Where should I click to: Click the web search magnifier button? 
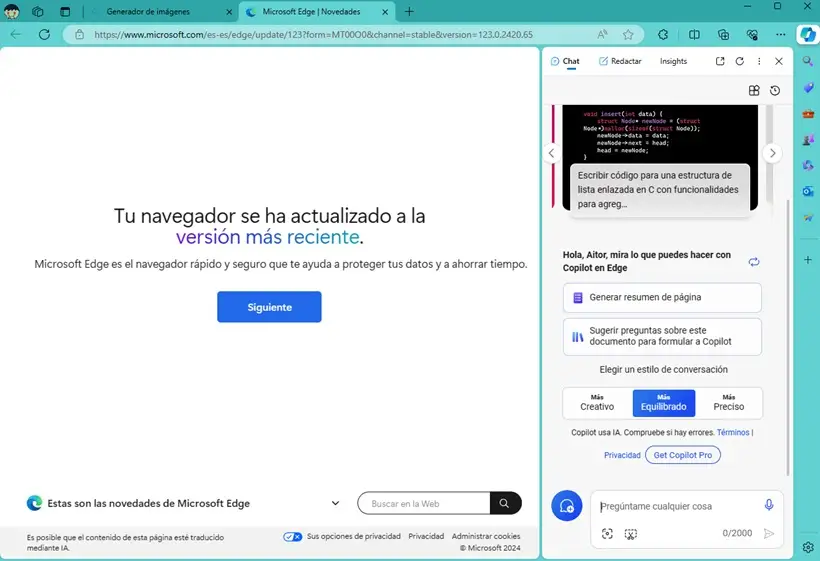(x=505, y=503)
